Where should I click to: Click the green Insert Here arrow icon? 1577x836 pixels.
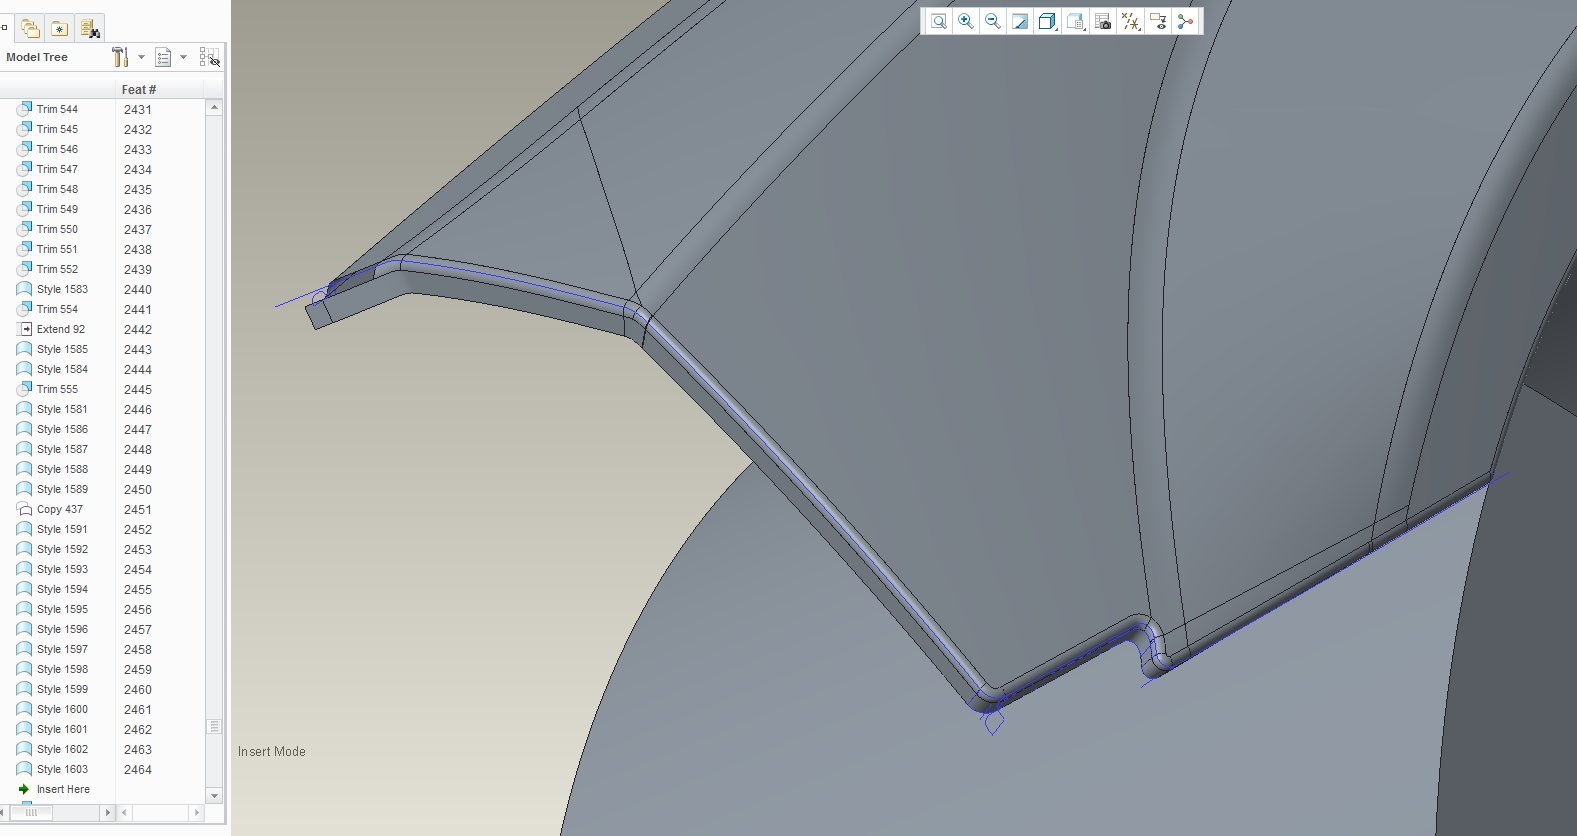[x=24, y=789]
